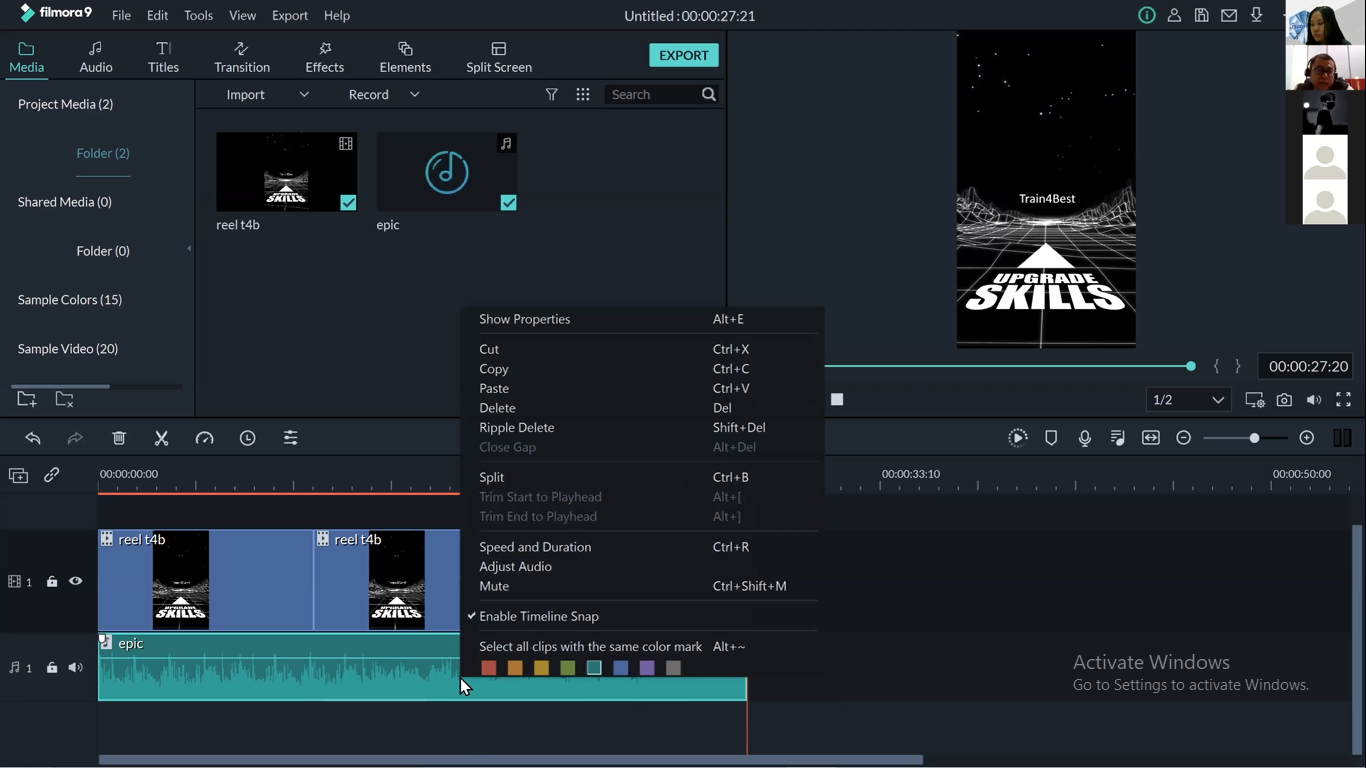The height and width of the screenshot is (768, 1366).
Task: Click the scissors split icon in timeline toolbar
Action: point(161,438)
